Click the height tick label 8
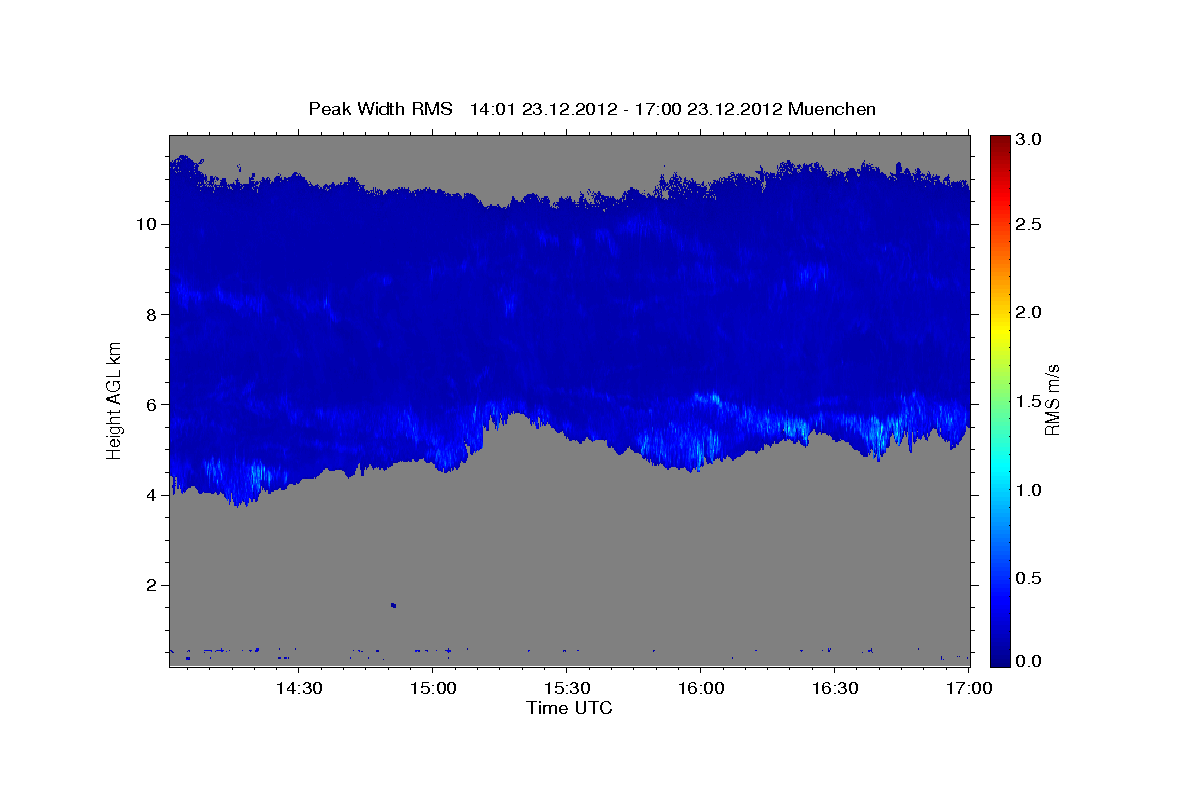 coord(154,314)
